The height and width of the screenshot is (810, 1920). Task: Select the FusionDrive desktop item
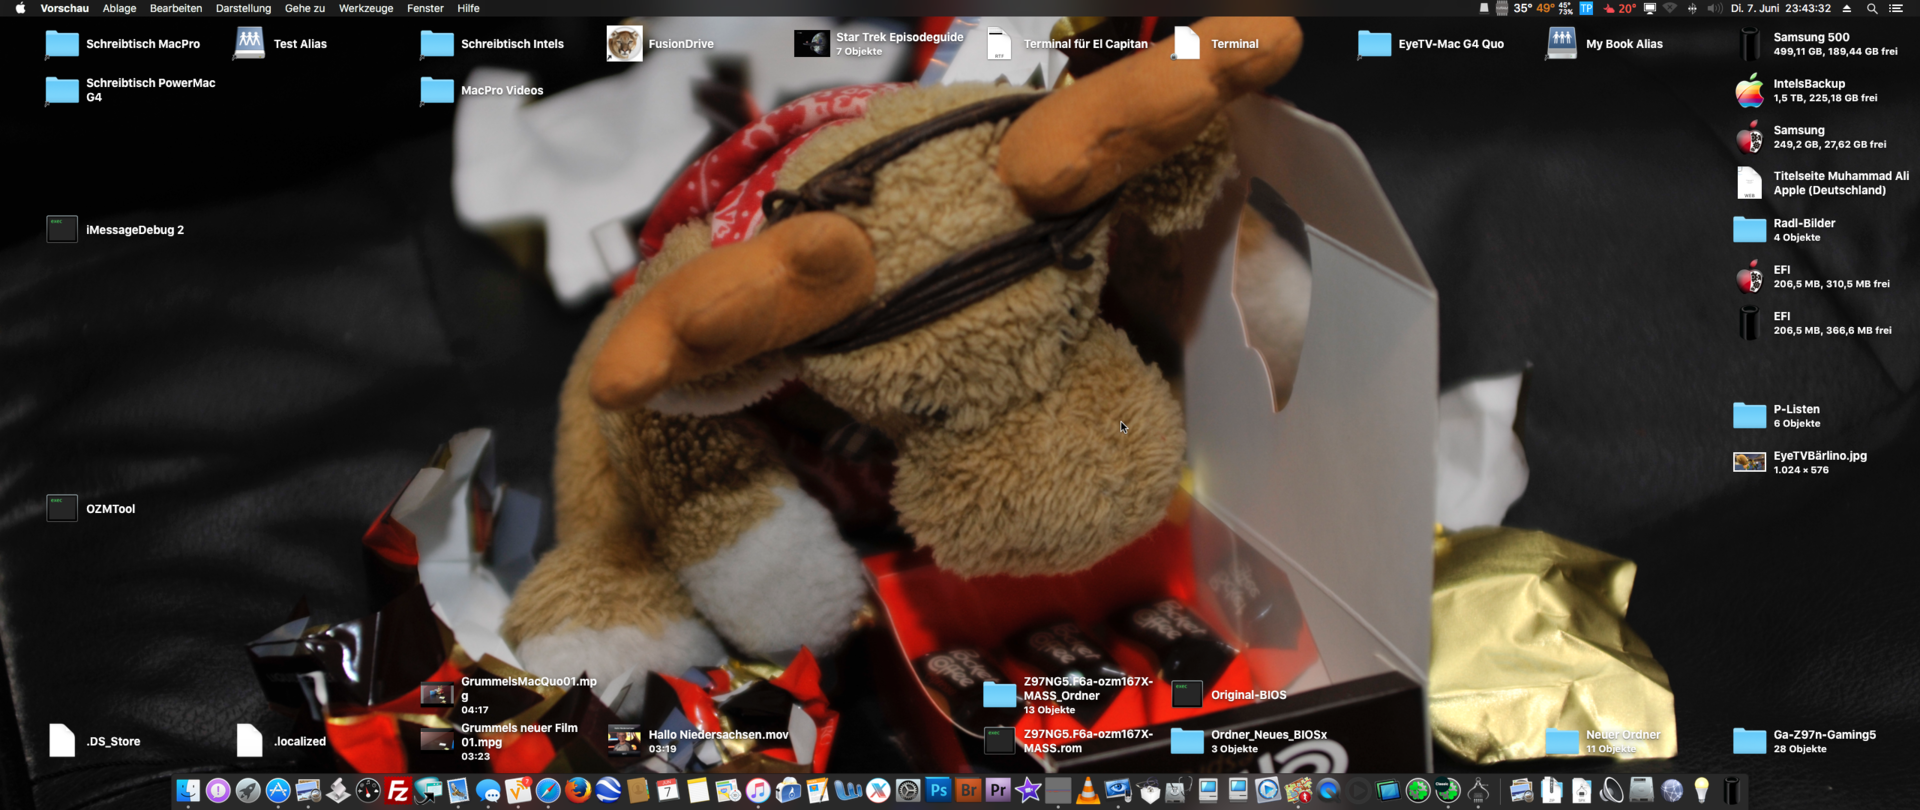[624, 44]
